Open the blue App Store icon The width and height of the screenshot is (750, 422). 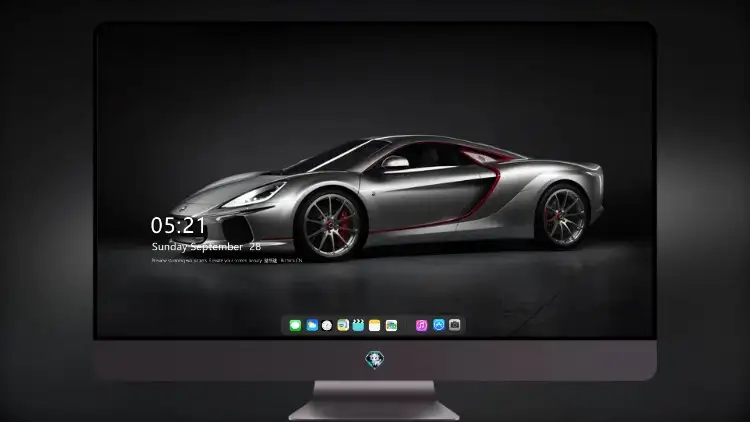pyautogui.click(x=439, y=325)
